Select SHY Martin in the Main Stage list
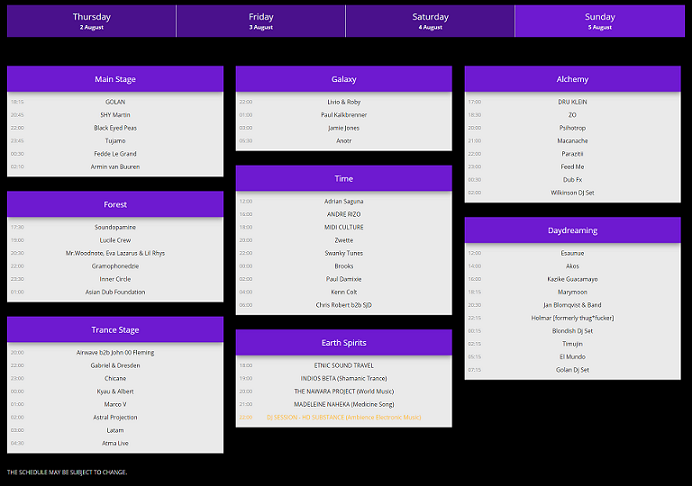 115,115
